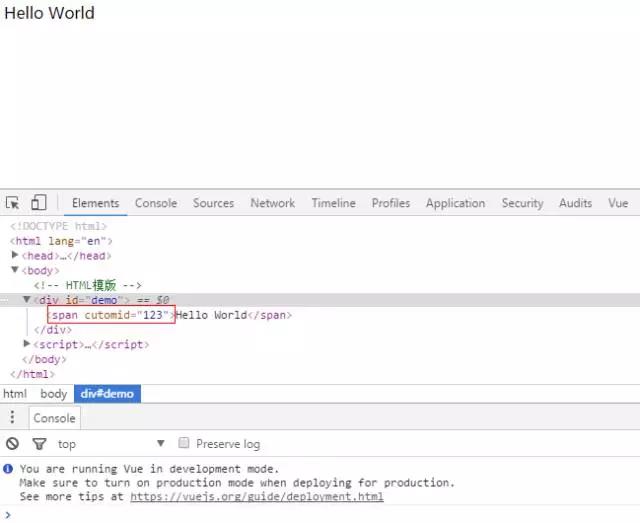Click the console prompt input line
This screenshot has height=523, width=640.
pos(320,515)
